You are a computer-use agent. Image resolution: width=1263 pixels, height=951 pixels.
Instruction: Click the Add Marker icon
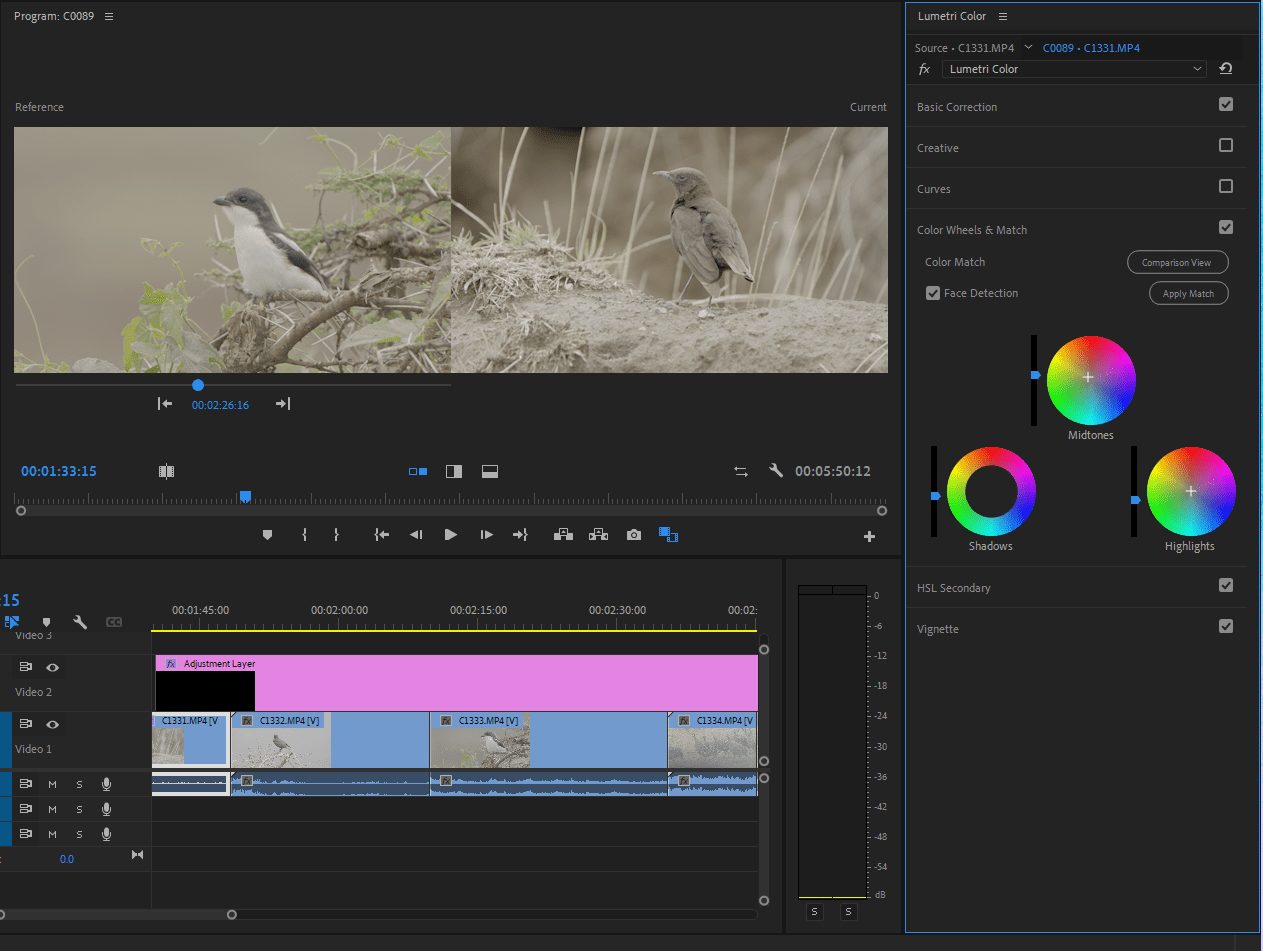267,535
